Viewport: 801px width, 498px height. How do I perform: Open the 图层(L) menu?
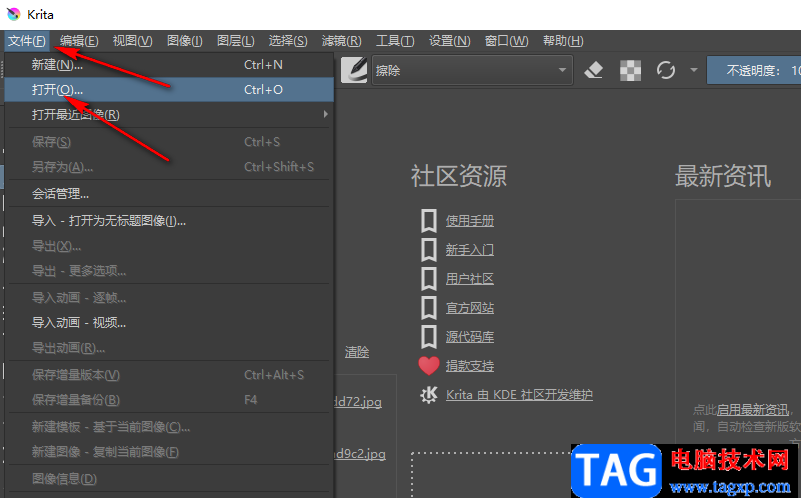[x=235, y=41]
